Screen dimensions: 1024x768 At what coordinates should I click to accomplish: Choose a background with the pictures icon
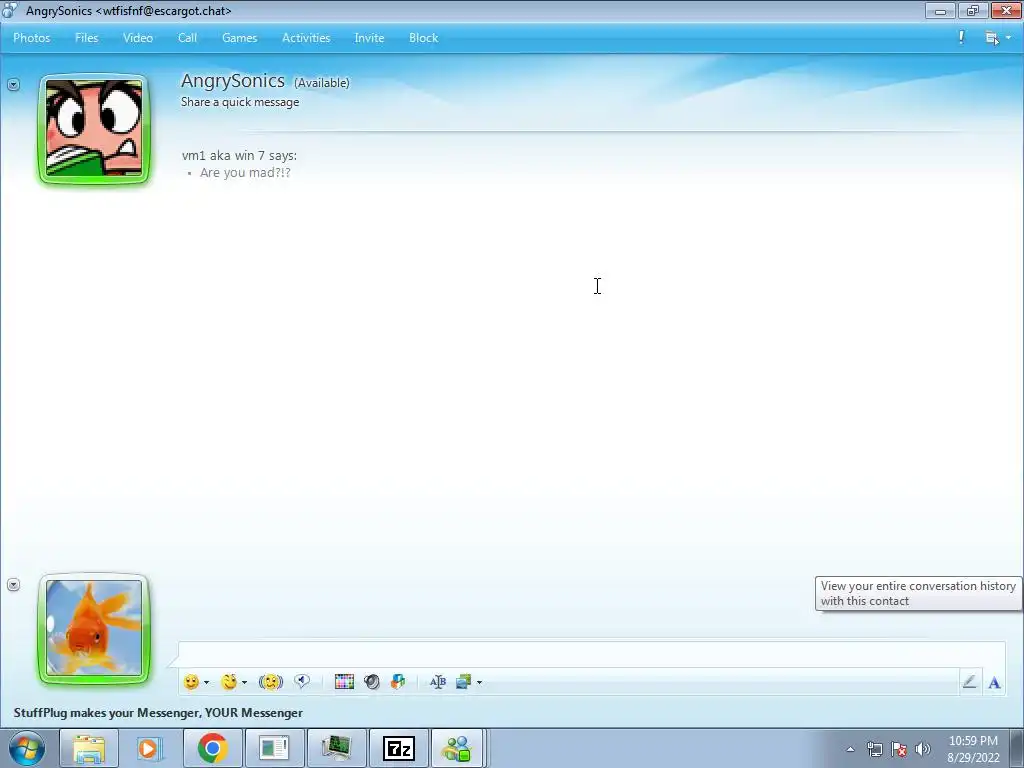point(464,682)
